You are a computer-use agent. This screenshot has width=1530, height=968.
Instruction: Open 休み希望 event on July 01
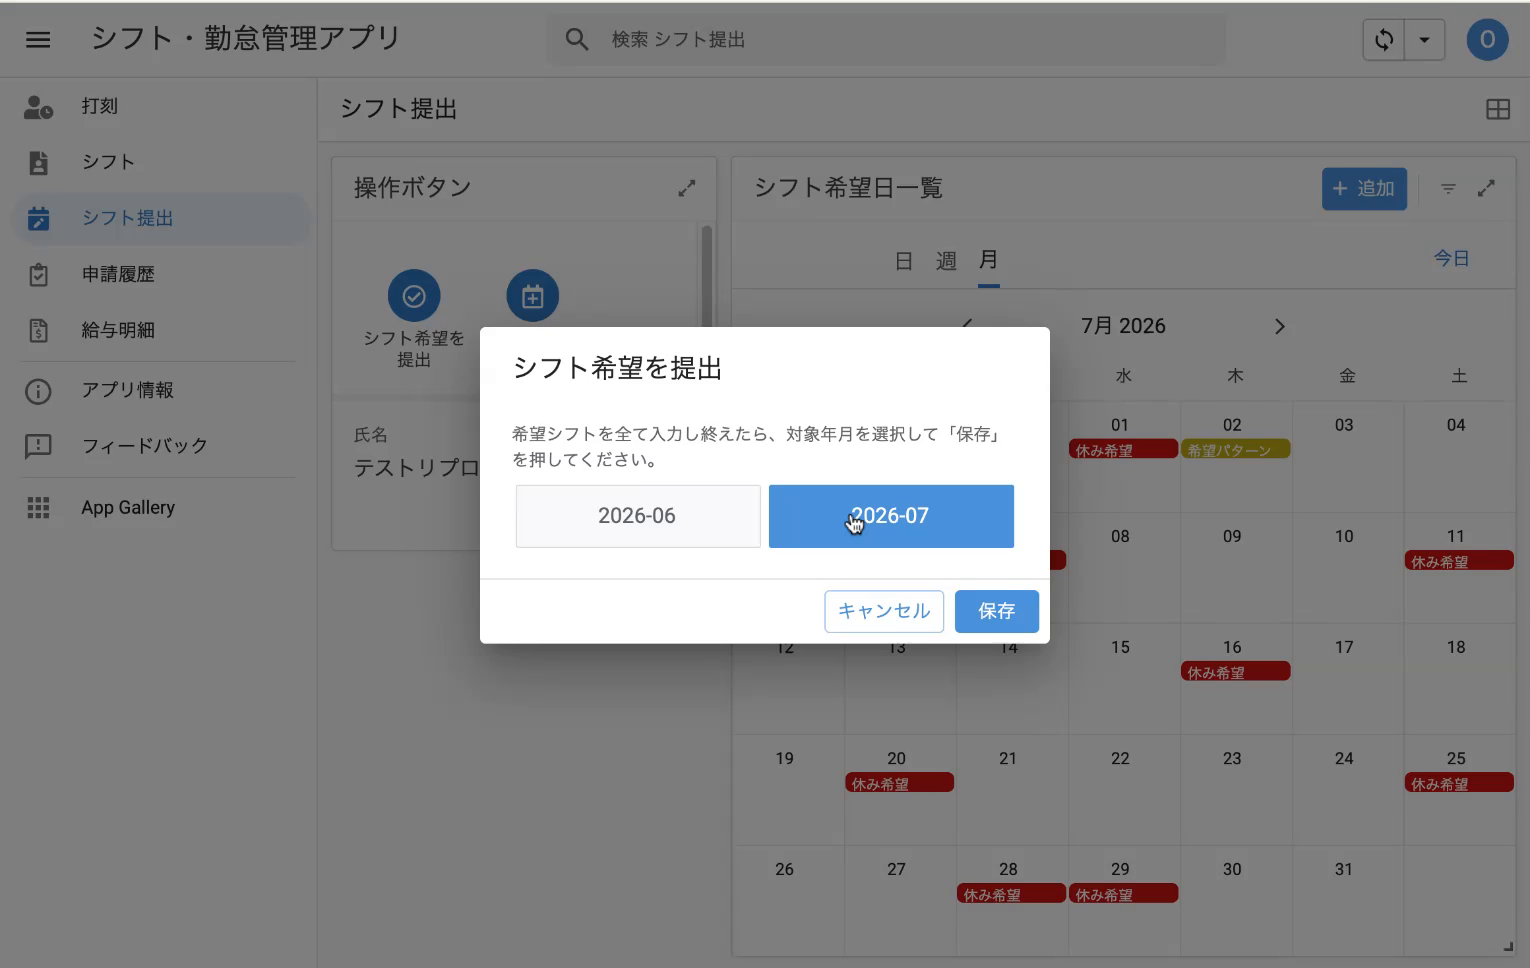click(1123, 450)
